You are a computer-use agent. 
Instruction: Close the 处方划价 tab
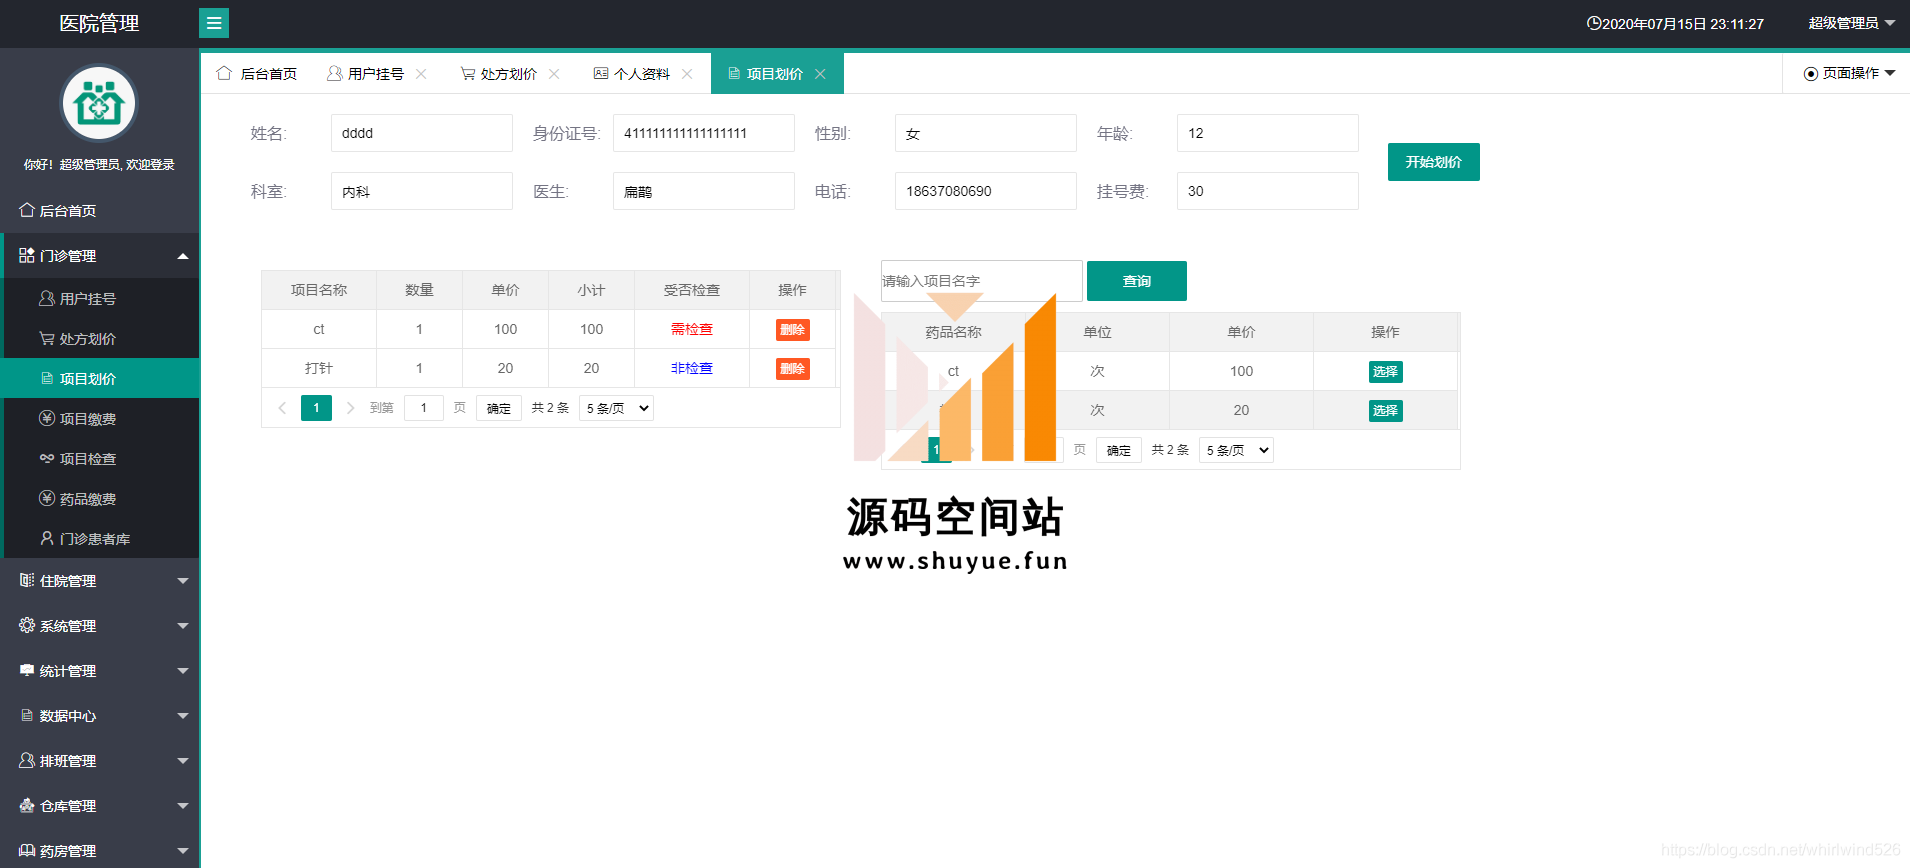click(x=554, y=74)
